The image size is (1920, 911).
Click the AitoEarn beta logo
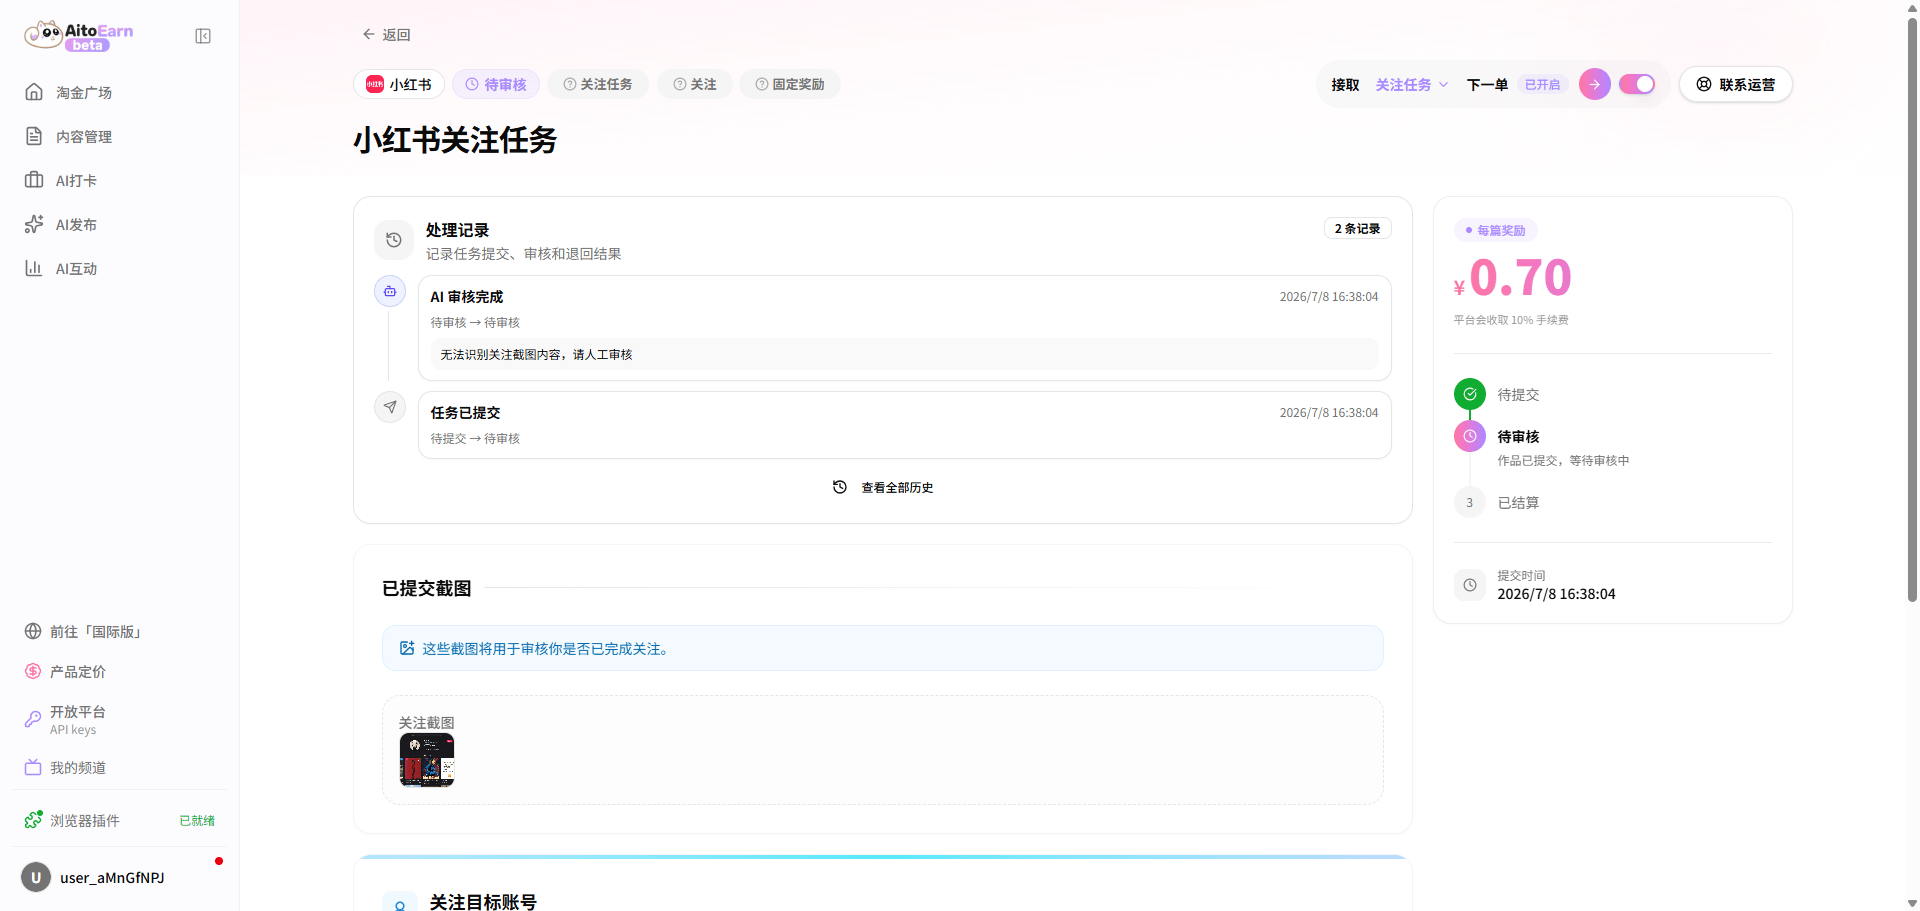78,36
